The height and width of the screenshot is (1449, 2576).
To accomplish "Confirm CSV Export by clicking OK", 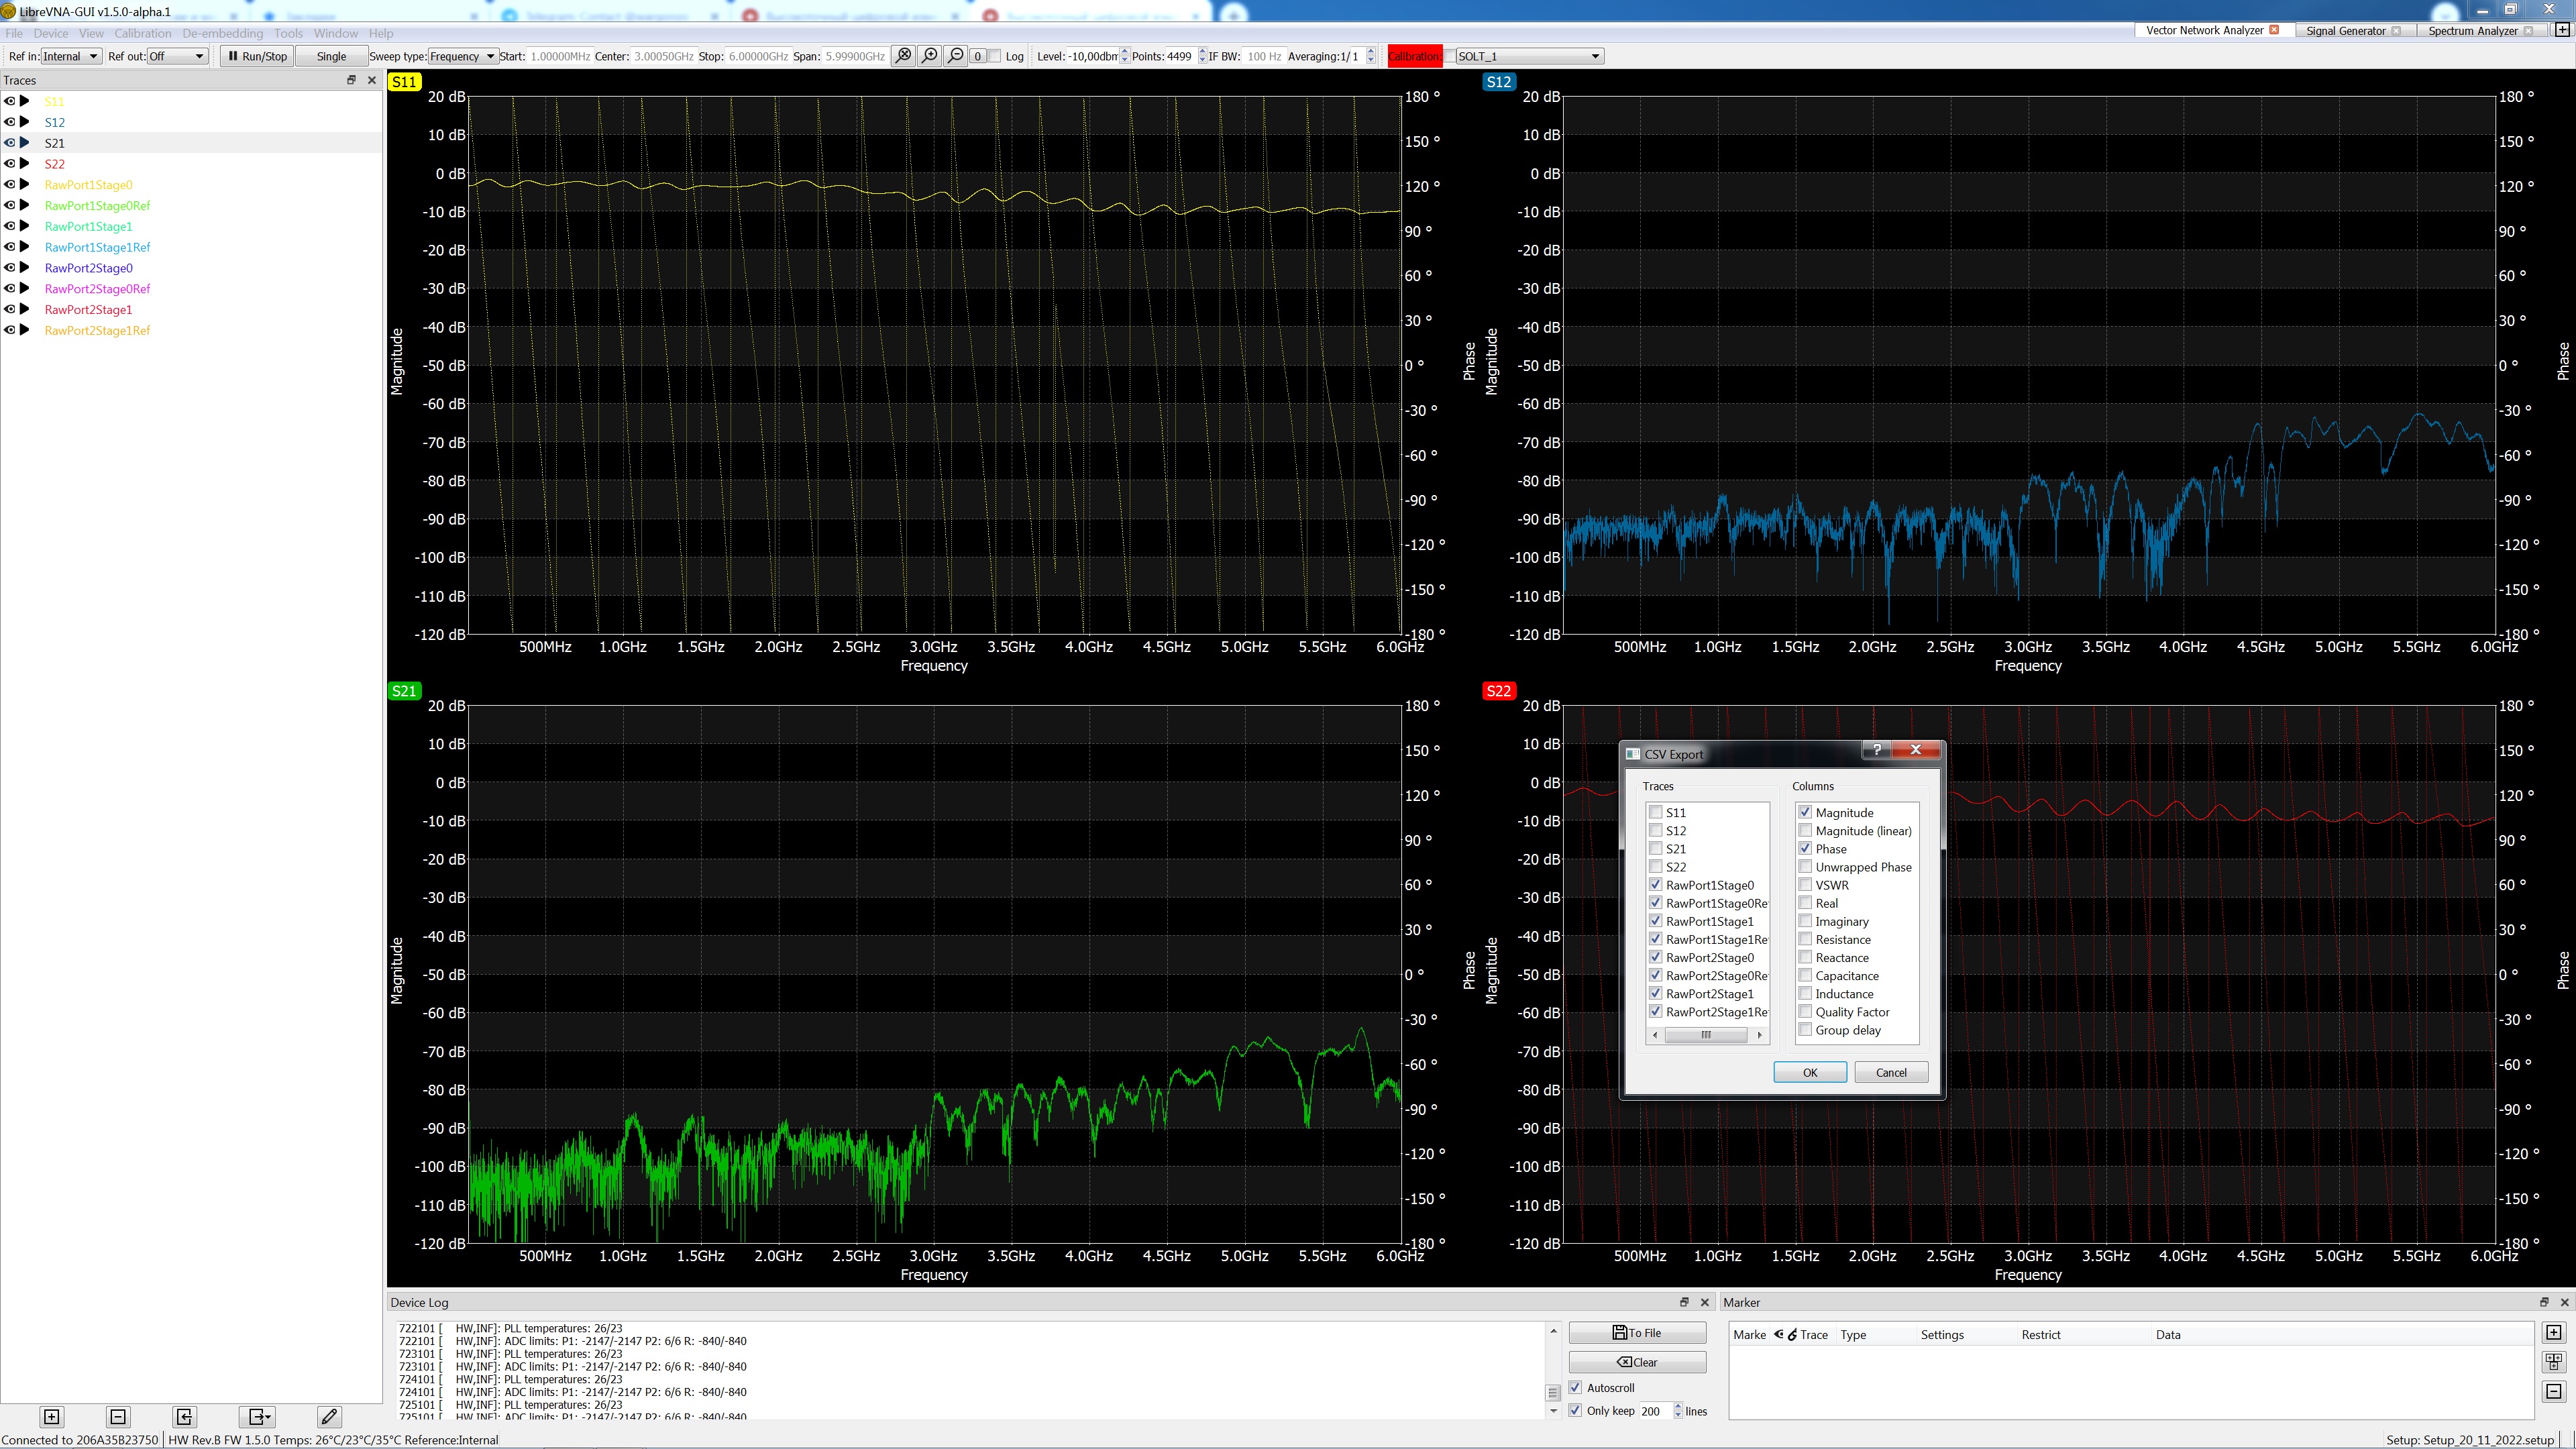I will click(x=1810, y=1071).
